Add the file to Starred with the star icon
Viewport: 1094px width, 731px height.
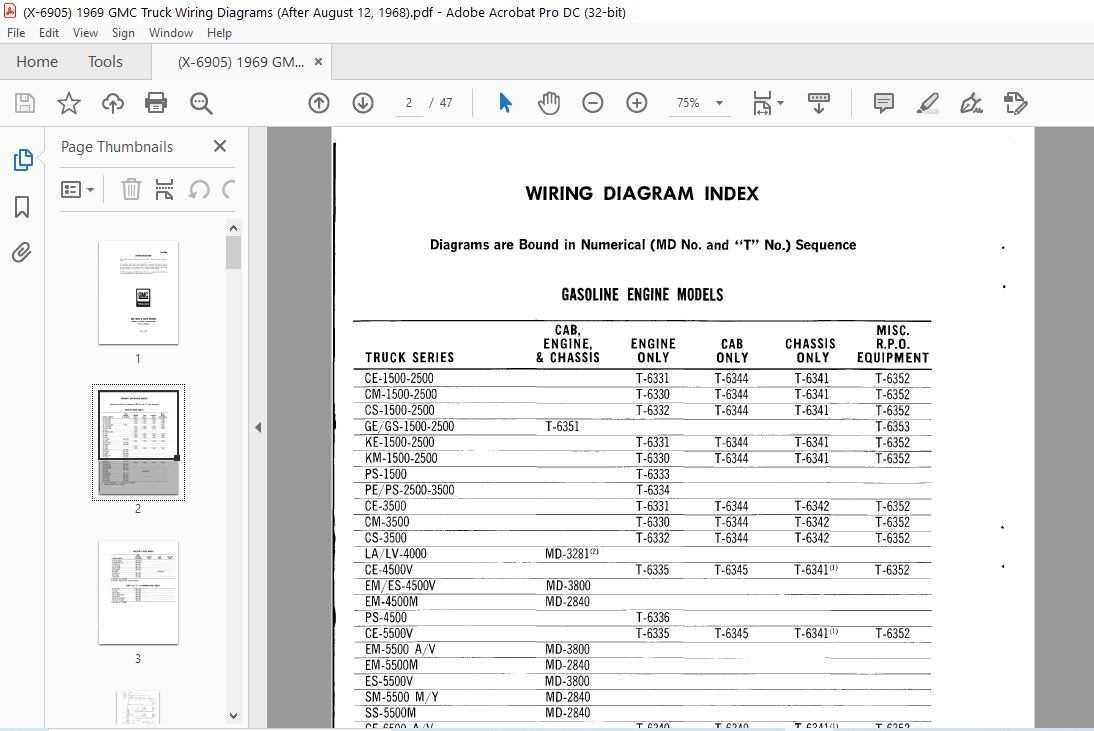68,103
